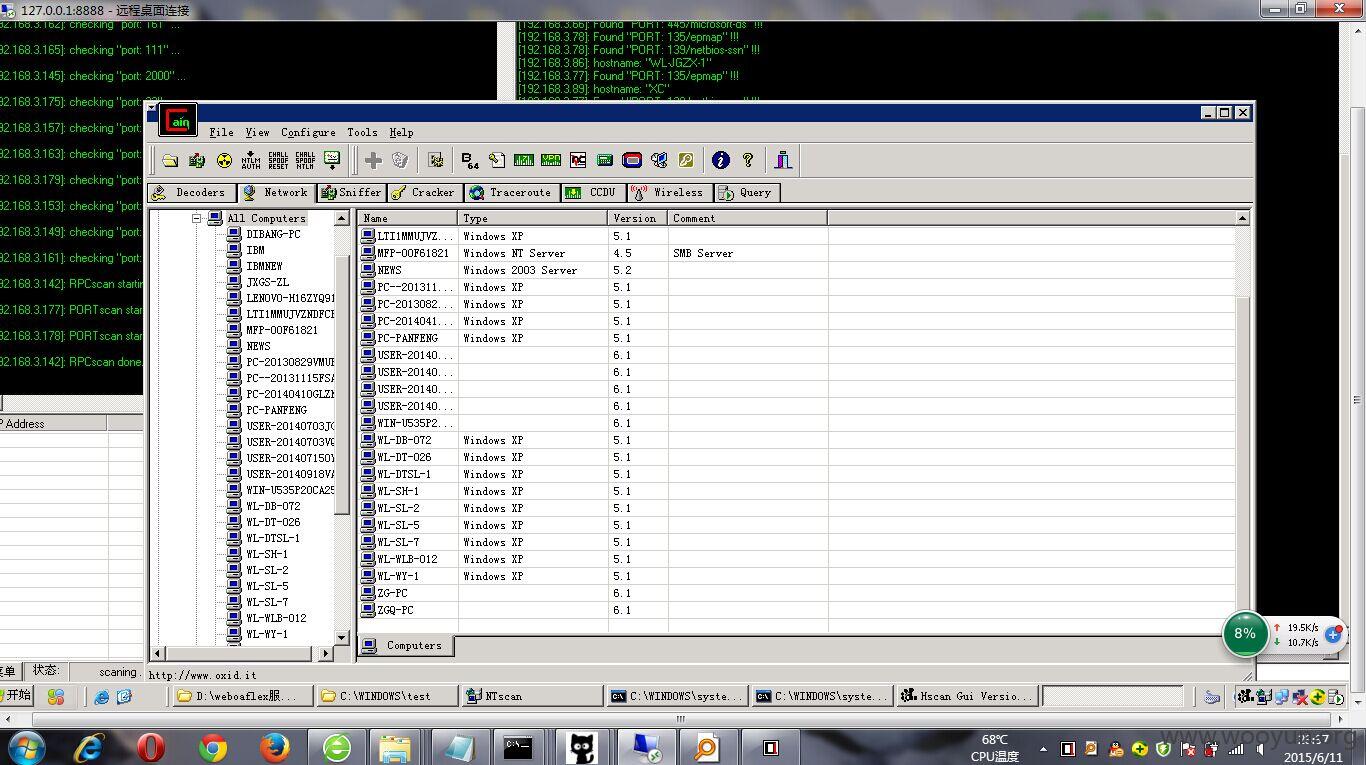
Task: Switch to the CCDU tab
Action: pyautogui.click(x=593, y=193)
